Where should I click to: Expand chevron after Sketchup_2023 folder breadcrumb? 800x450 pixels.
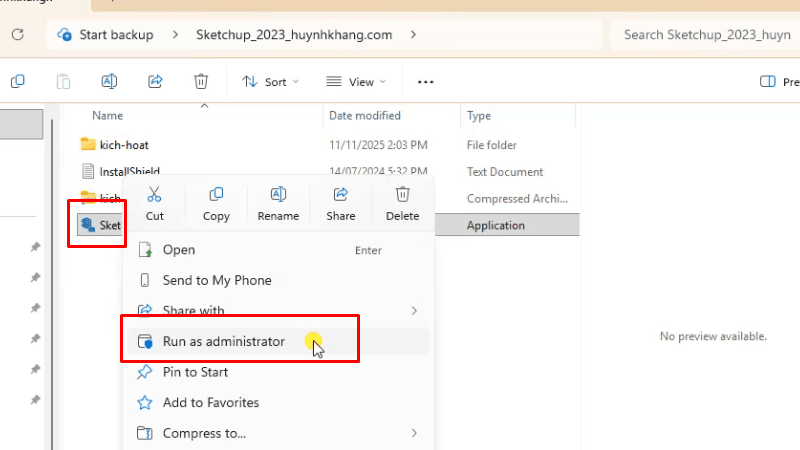tap(413, 35)
